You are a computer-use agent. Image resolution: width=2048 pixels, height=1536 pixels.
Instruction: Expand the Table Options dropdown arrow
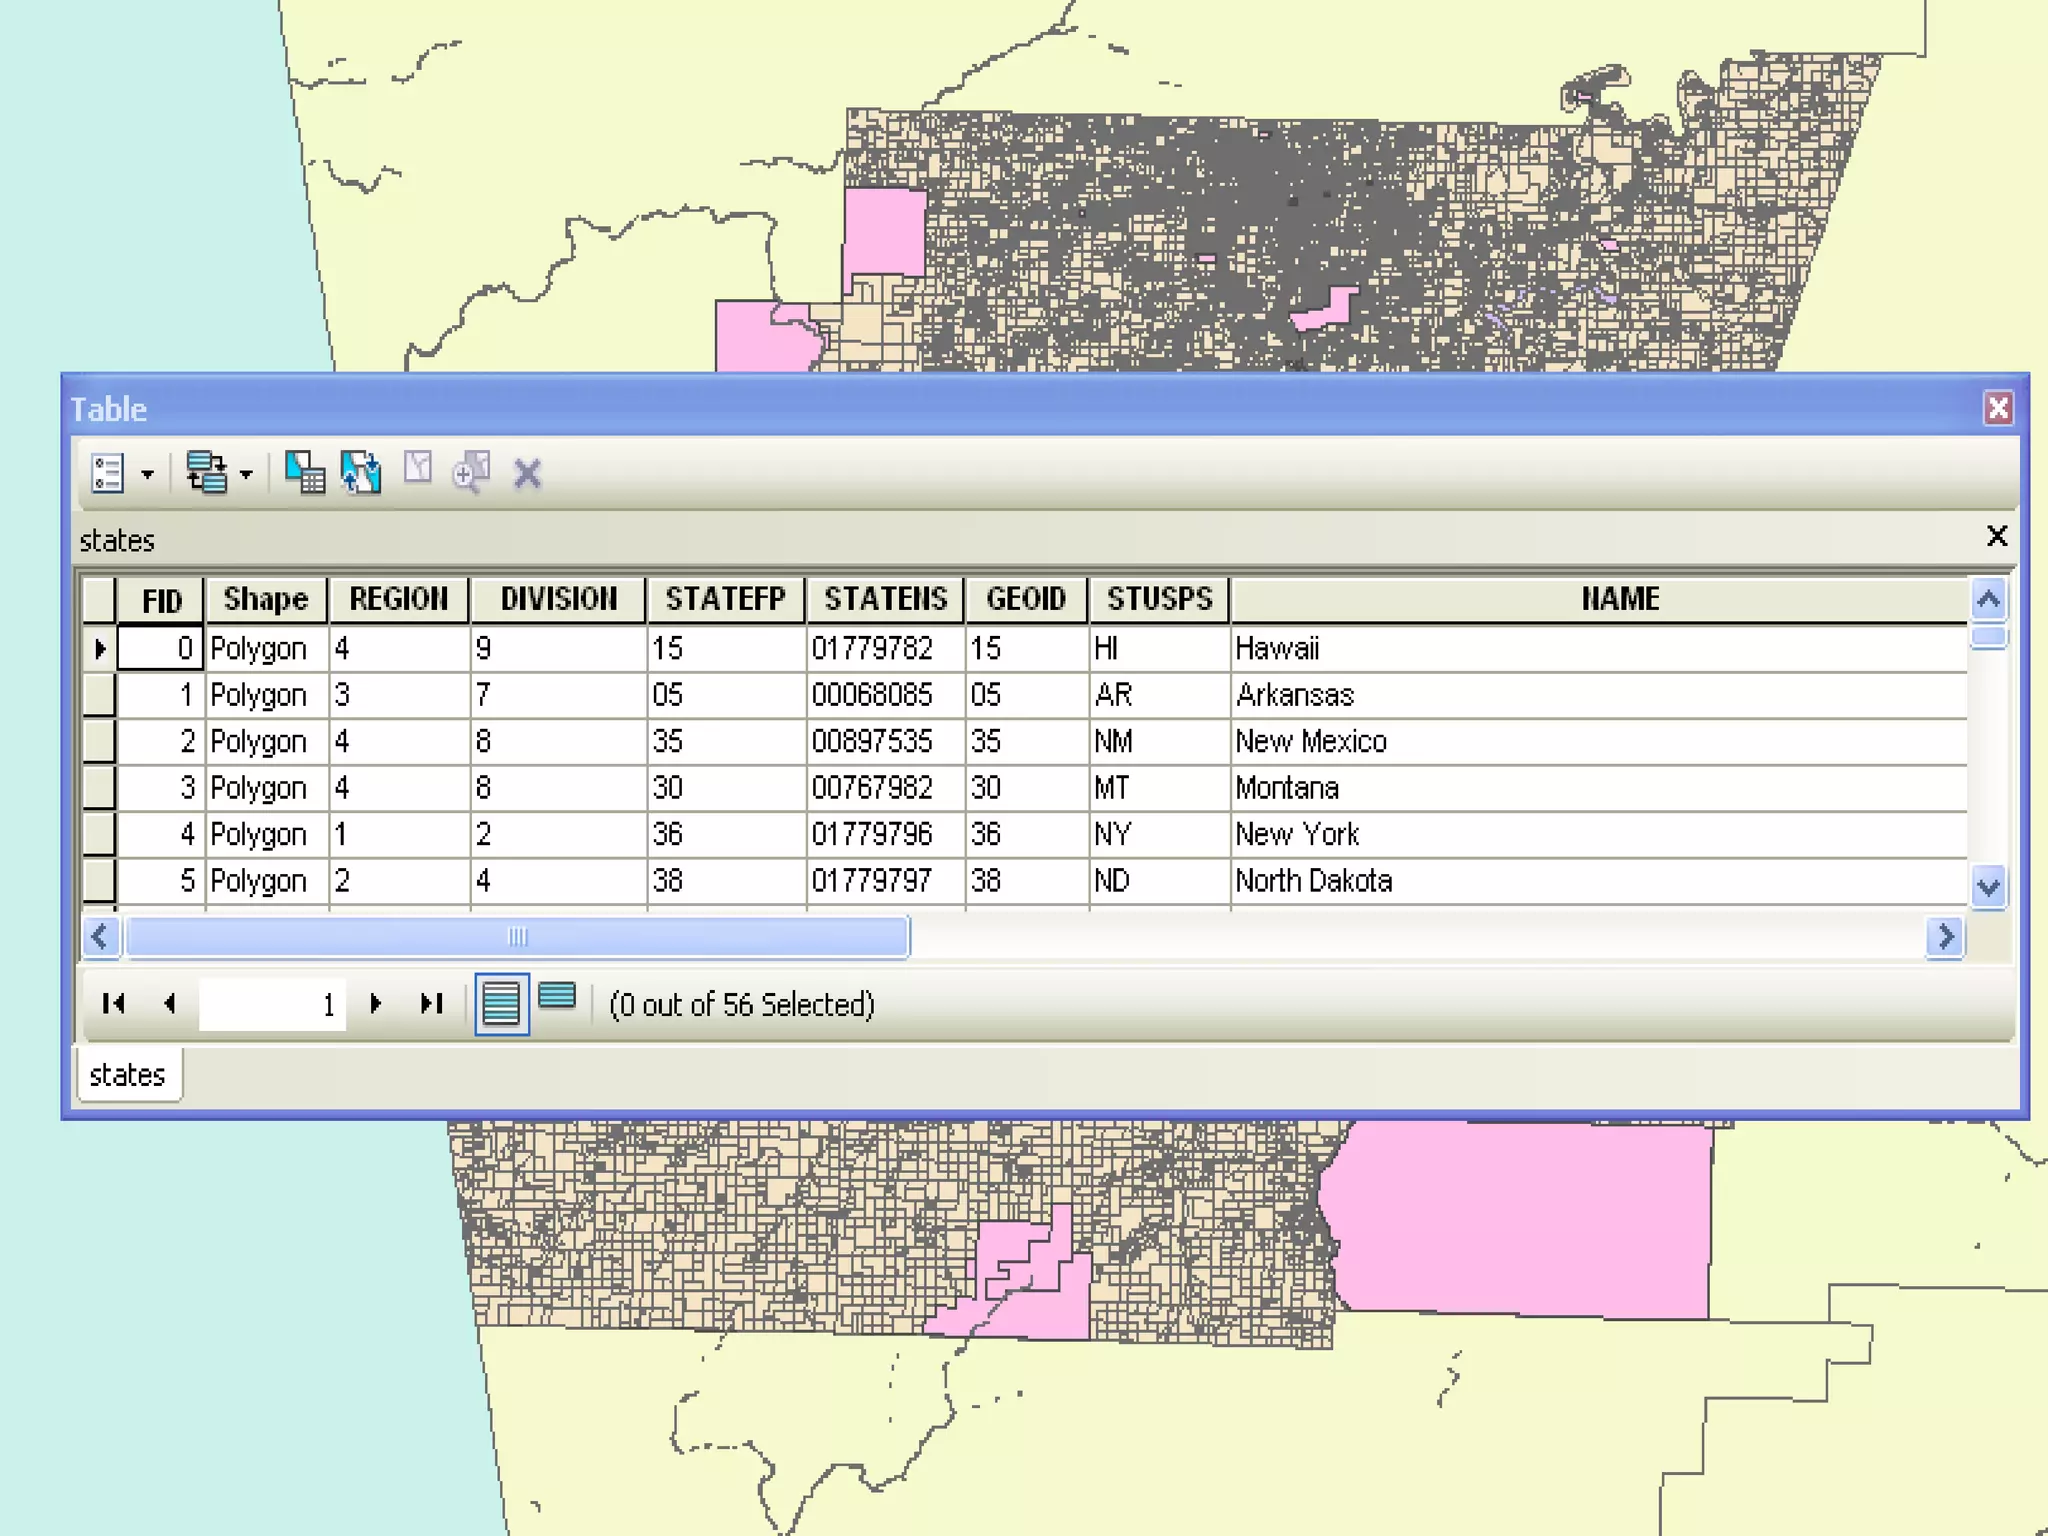(147, 474)
